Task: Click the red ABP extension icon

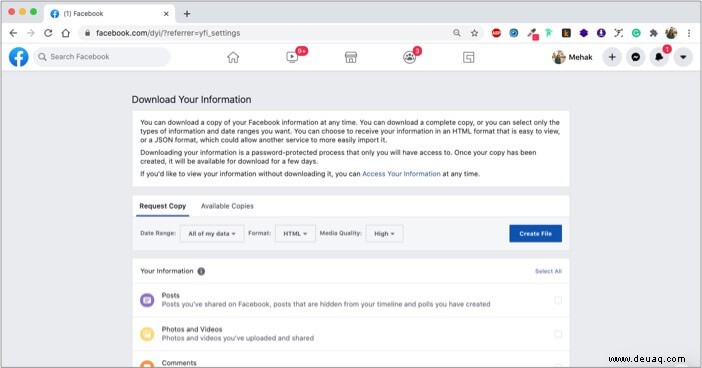Action: (496, 33)
